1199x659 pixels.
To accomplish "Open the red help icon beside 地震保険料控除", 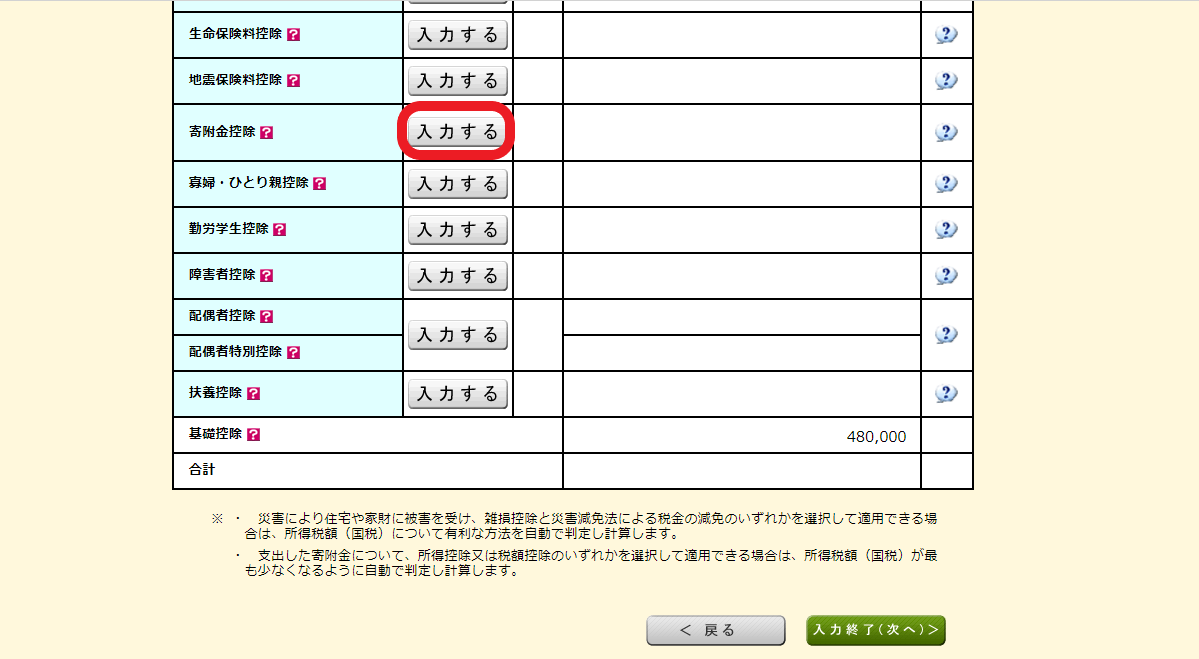I will click(294, 80).
